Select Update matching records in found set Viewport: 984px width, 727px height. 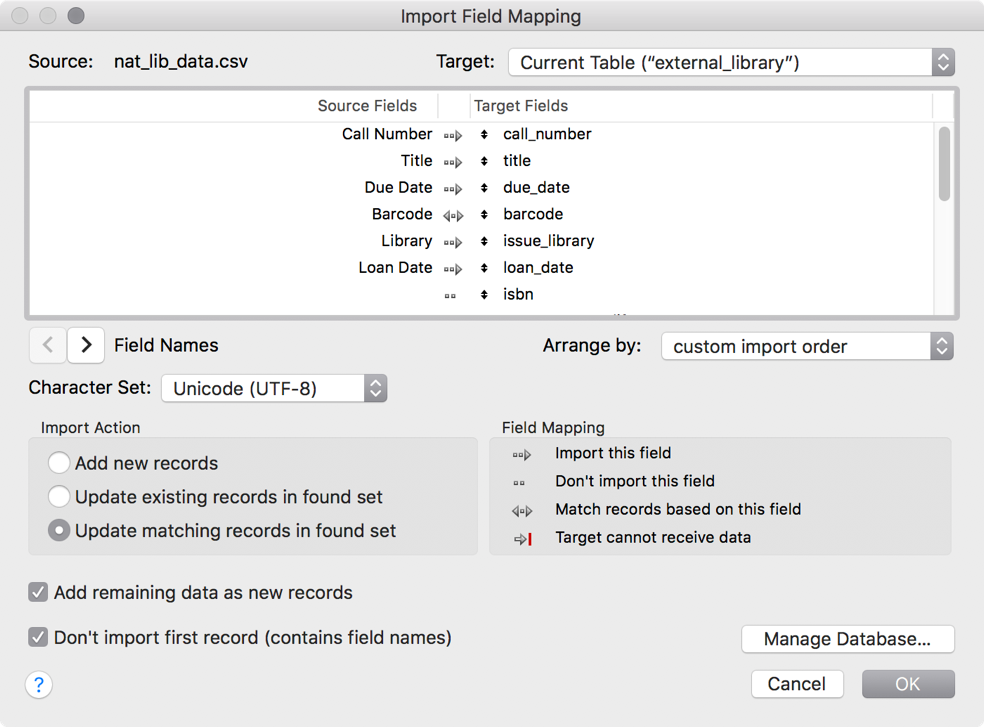coord(59,531)
